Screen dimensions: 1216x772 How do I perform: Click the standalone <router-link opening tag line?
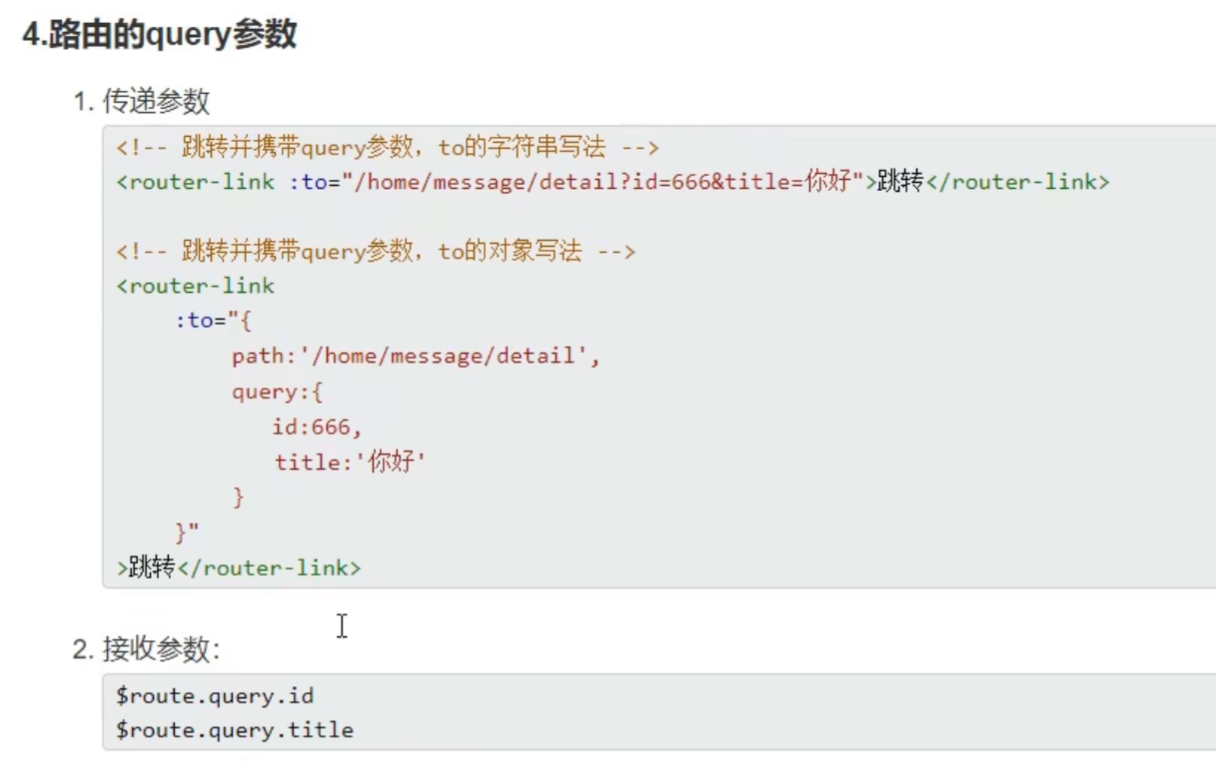(x=195, y=286)
